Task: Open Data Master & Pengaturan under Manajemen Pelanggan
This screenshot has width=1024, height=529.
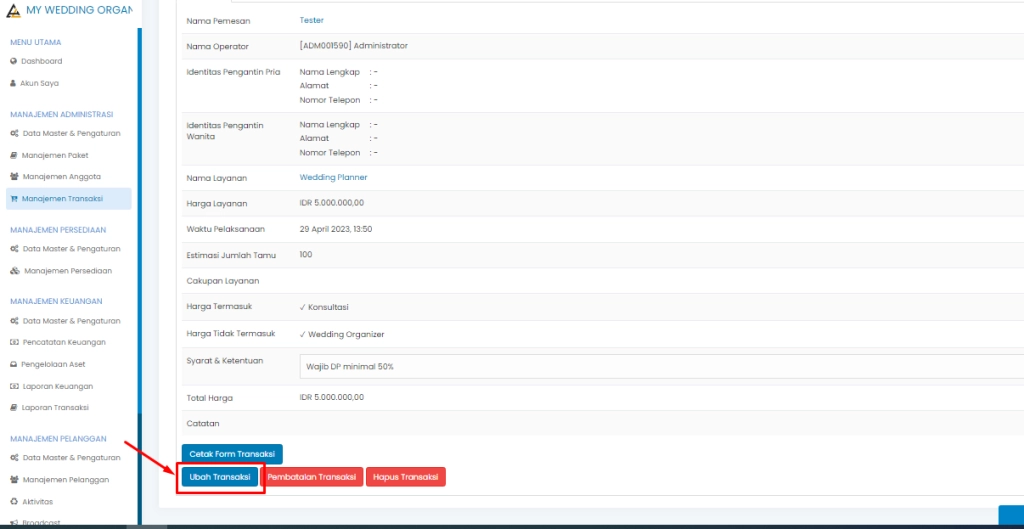Action: click(71, 458)
